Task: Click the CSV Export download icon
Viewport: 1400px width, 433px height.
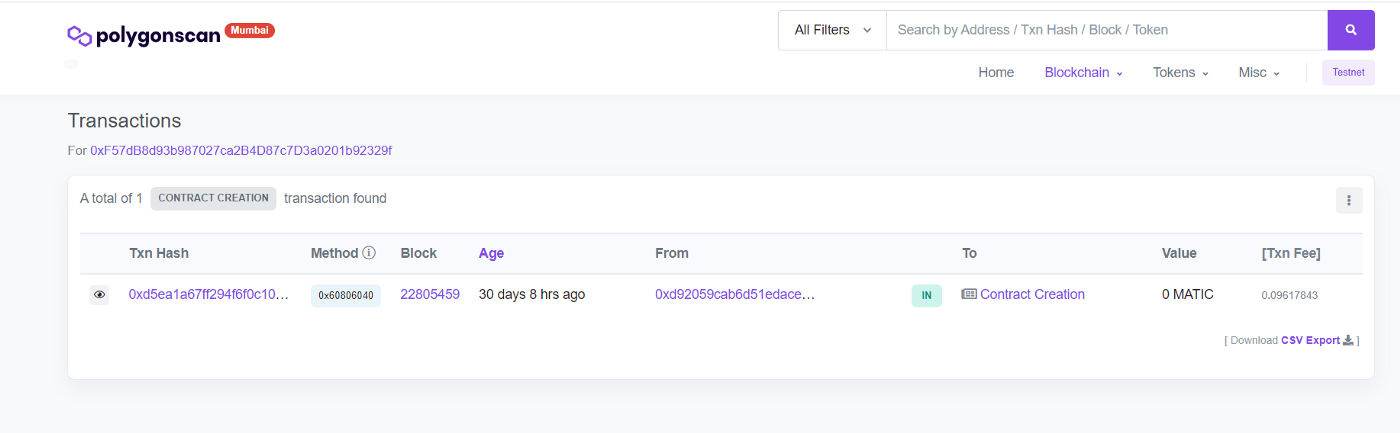Action: (x=1348, y=340)
